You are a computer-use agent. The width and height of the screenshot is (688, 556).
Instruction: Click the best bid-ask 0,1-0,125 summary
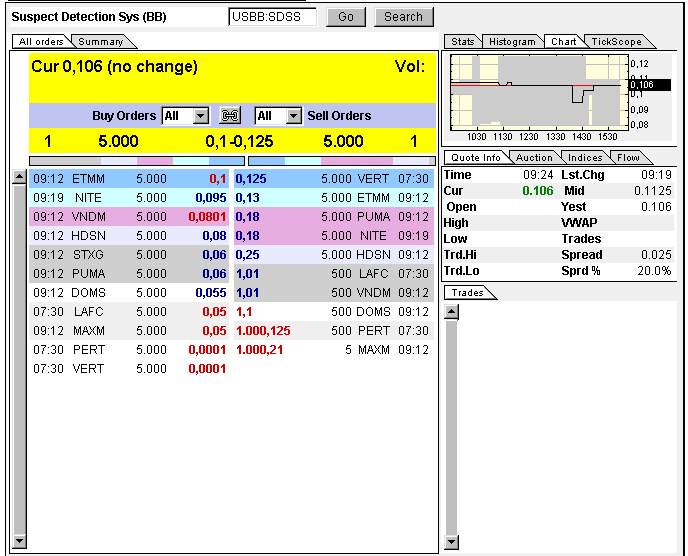(239, 141)
